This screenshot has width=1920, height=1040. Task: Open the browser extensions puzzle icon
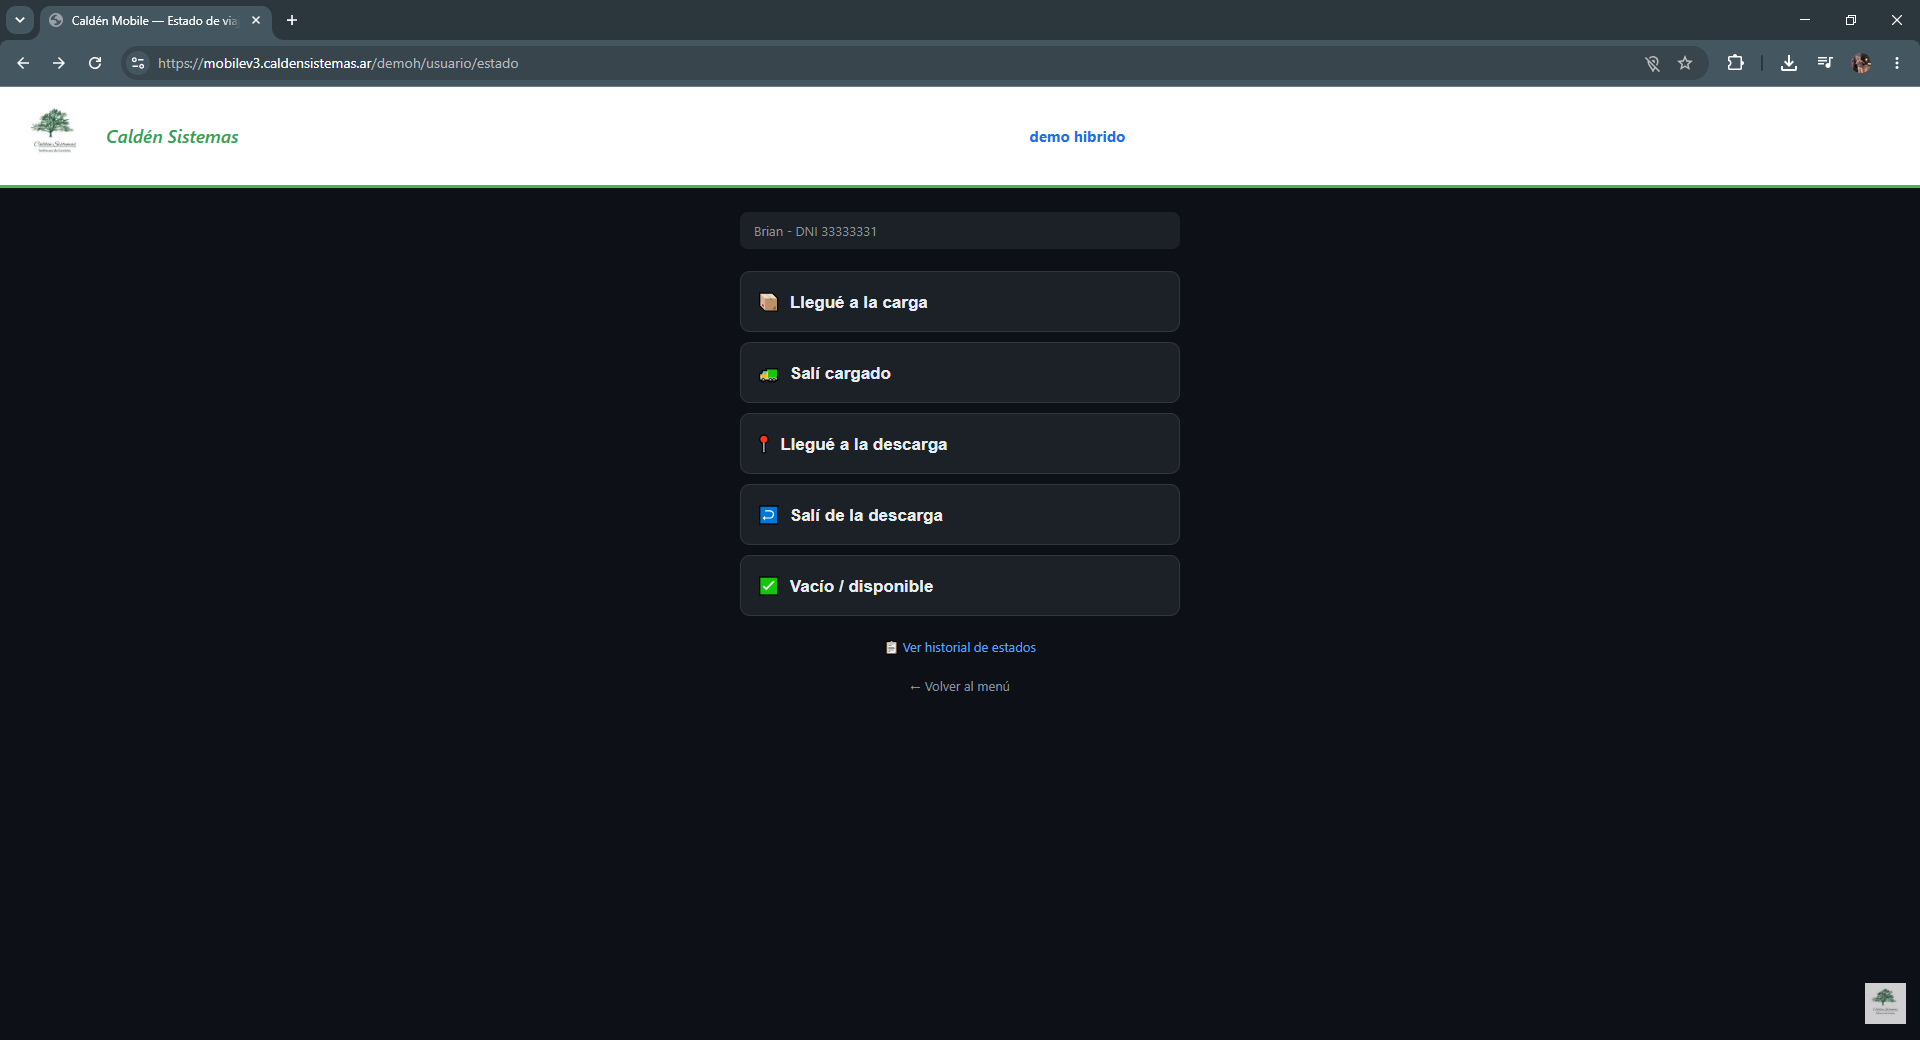click(1735, 63)
